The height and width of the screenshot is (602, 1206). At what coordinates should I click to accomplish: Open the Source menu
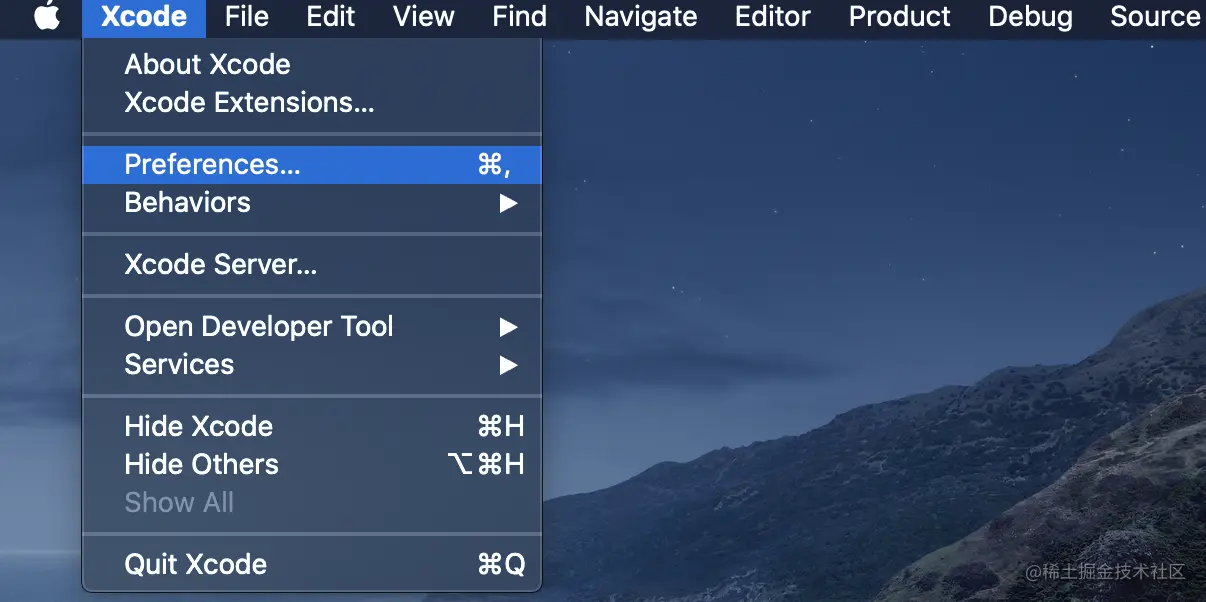[x=1153, y=16]
